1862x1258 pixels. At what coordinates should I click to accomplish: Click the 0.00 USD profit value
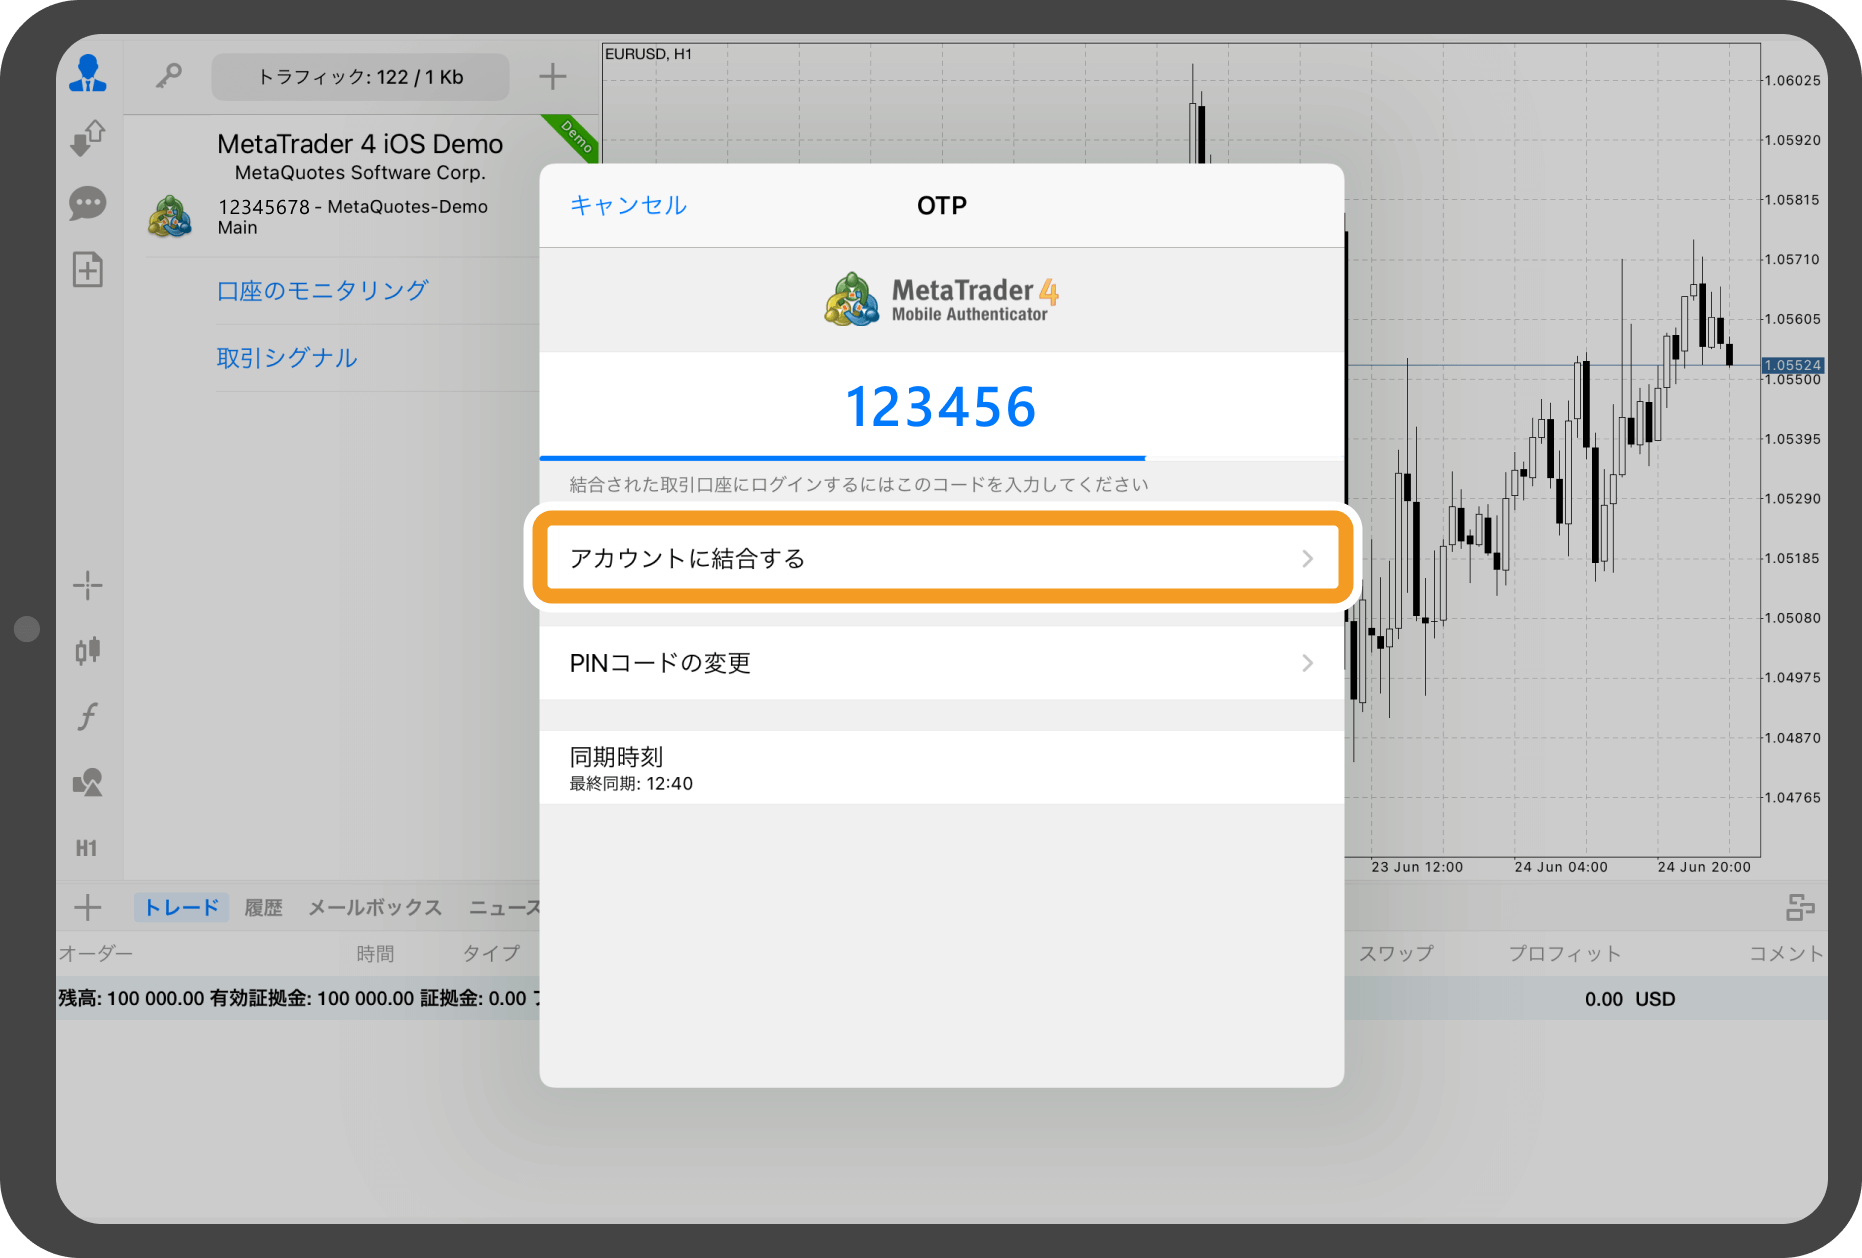(x=1630, y=999)
